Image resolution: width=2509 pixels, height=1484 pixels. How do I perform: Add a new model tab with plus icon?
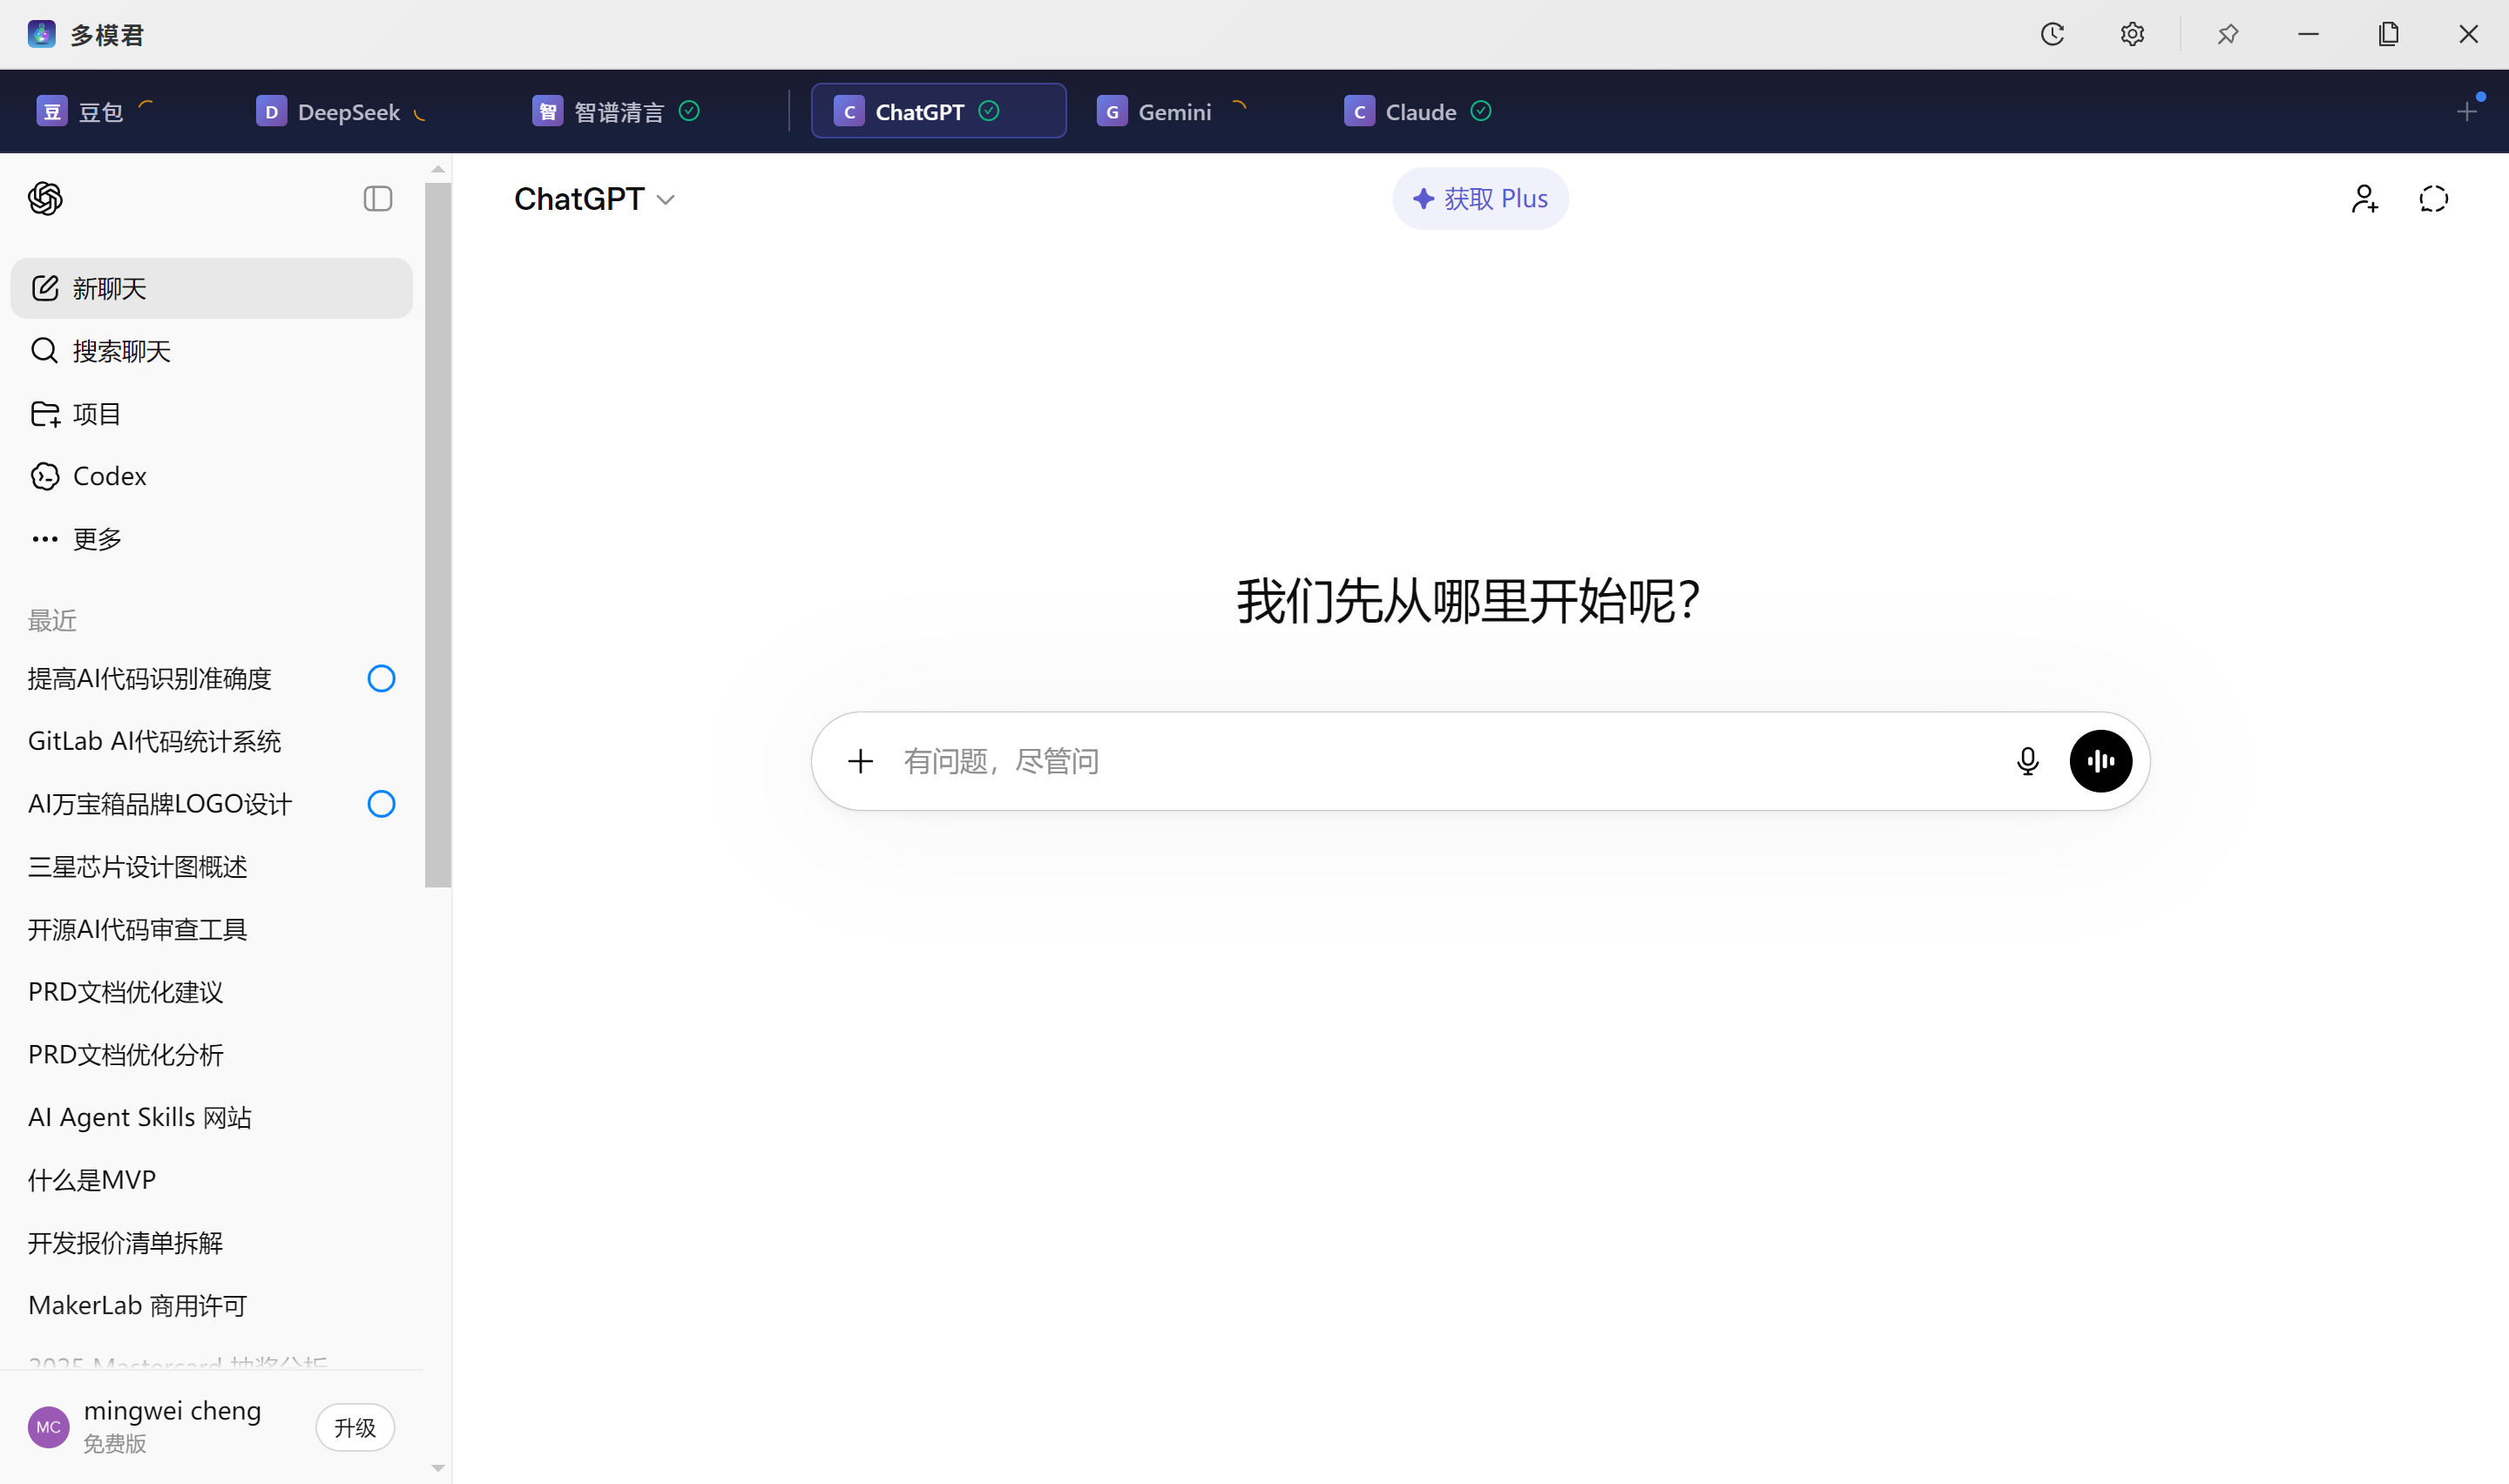click(x=2467, y=111)
